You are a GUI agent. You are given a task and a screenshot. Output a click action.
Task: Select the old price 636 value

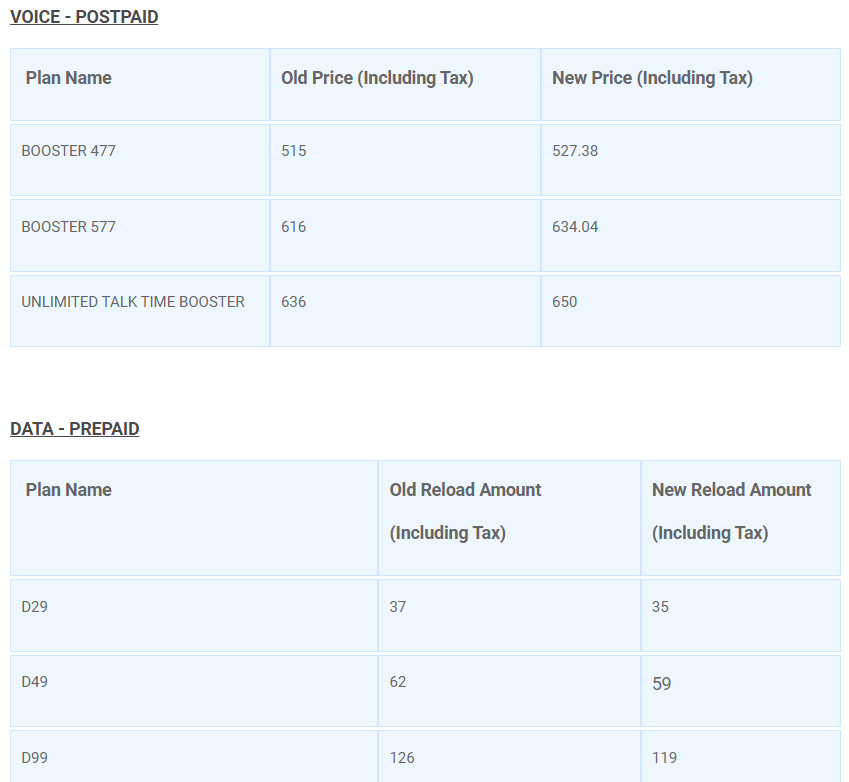click(293, 302)
